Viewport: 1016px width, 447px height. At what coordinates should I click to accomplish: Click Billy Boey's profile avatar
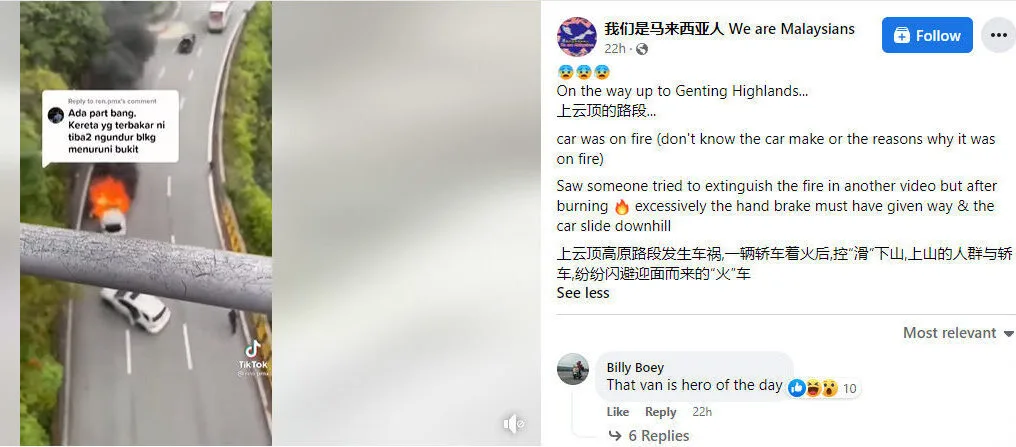pos(573,369)
